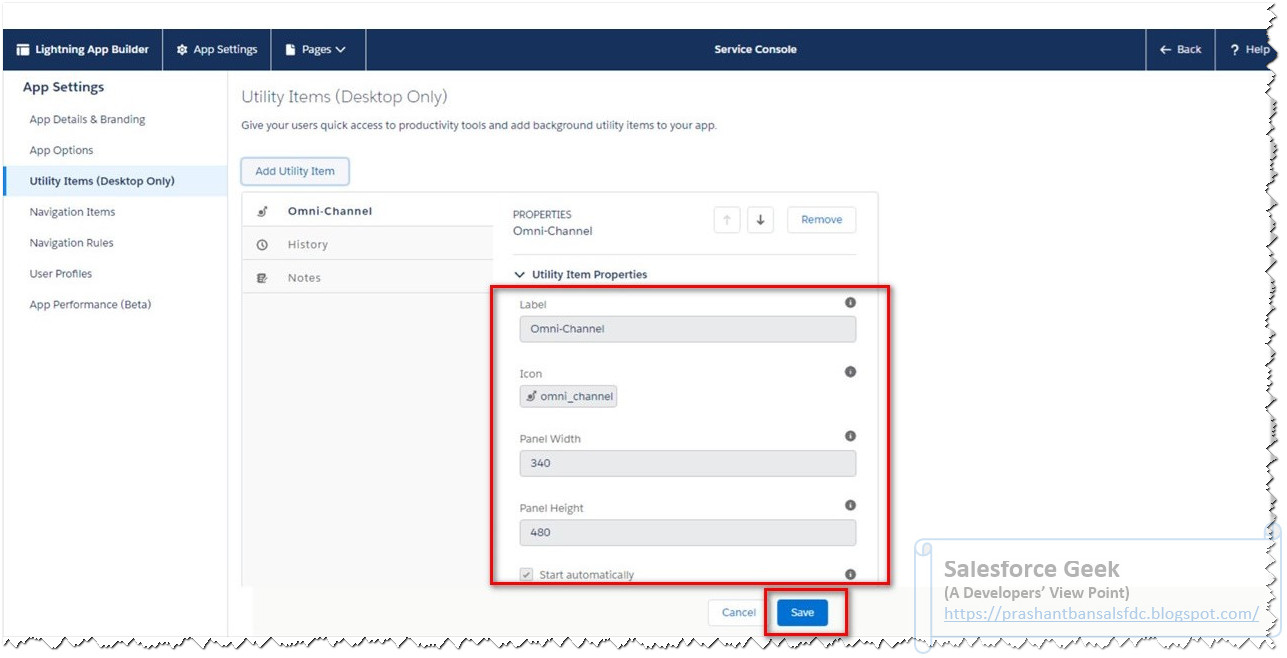This screenshot has width=1287, height=658.
Task: Click the Help button in header
Action: pos(1248,49)
